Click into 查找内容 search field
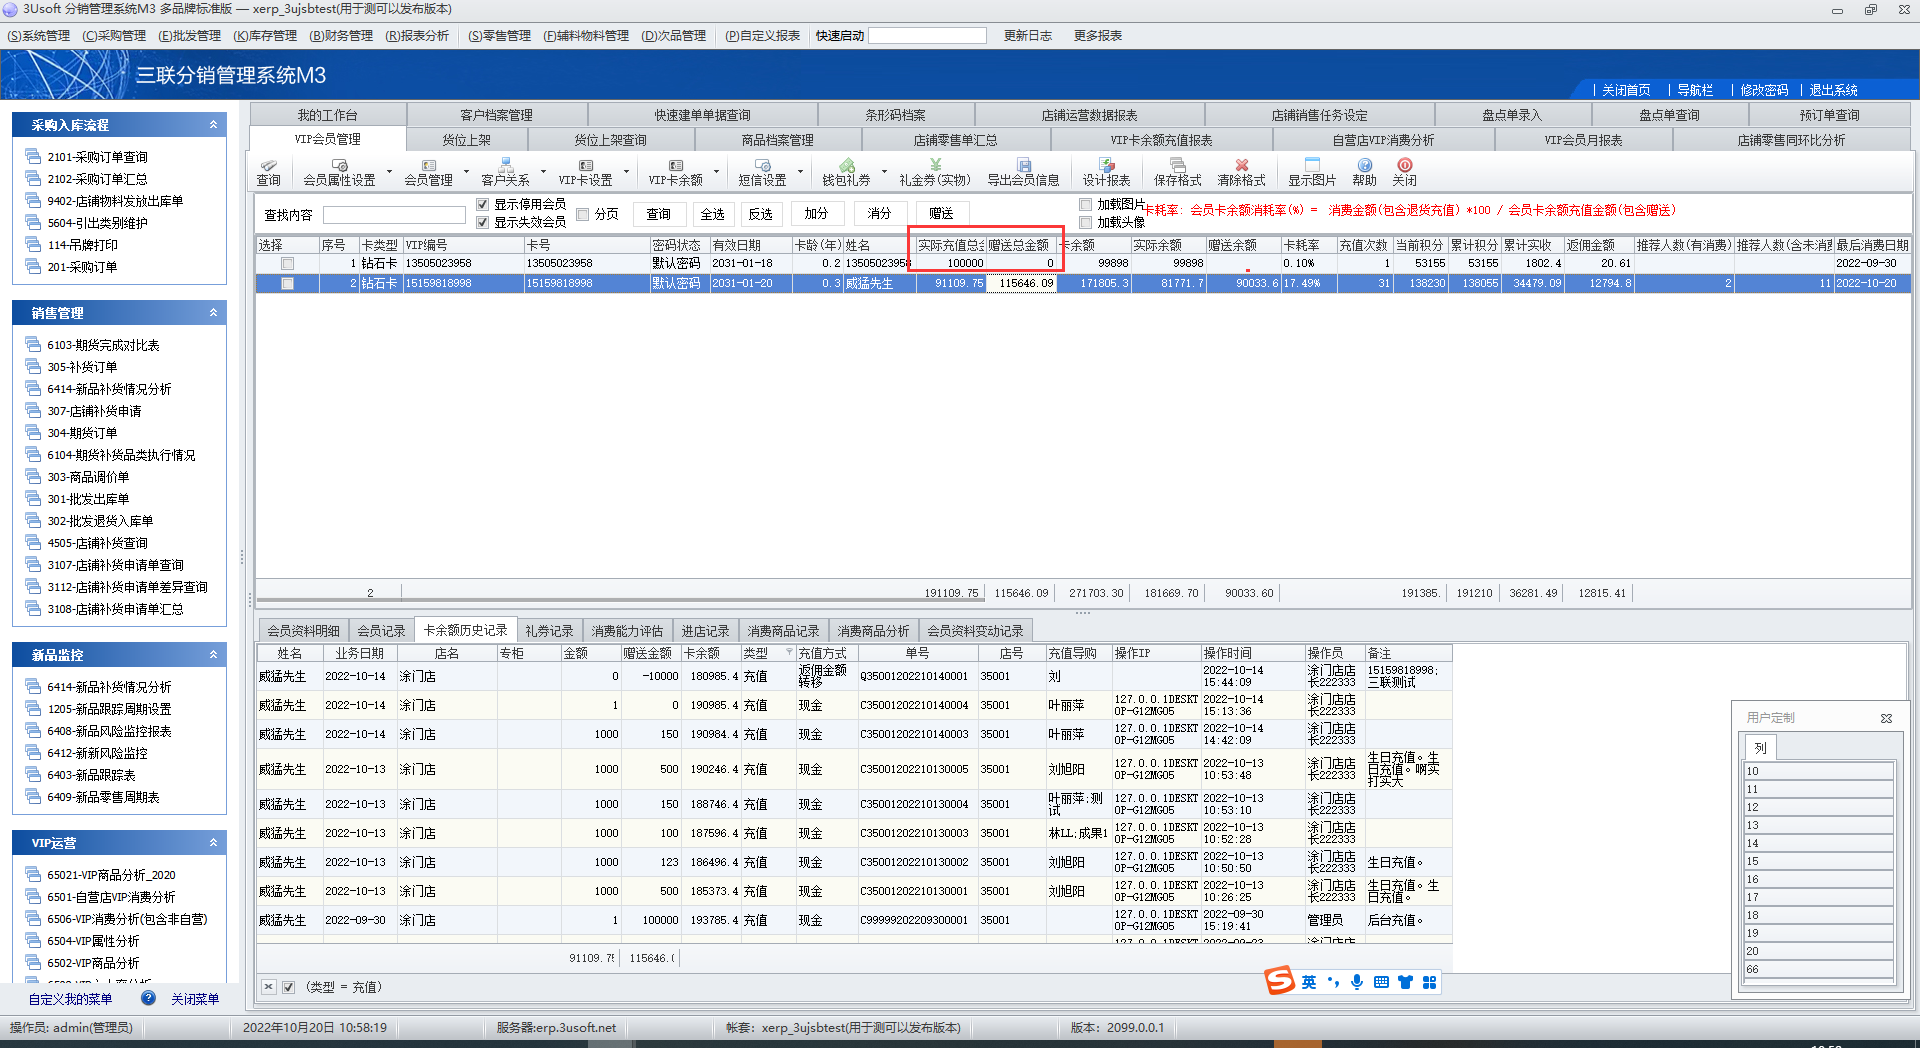Image resolution: width=1920 pixels, height=1048 pixels. (394, 215)
